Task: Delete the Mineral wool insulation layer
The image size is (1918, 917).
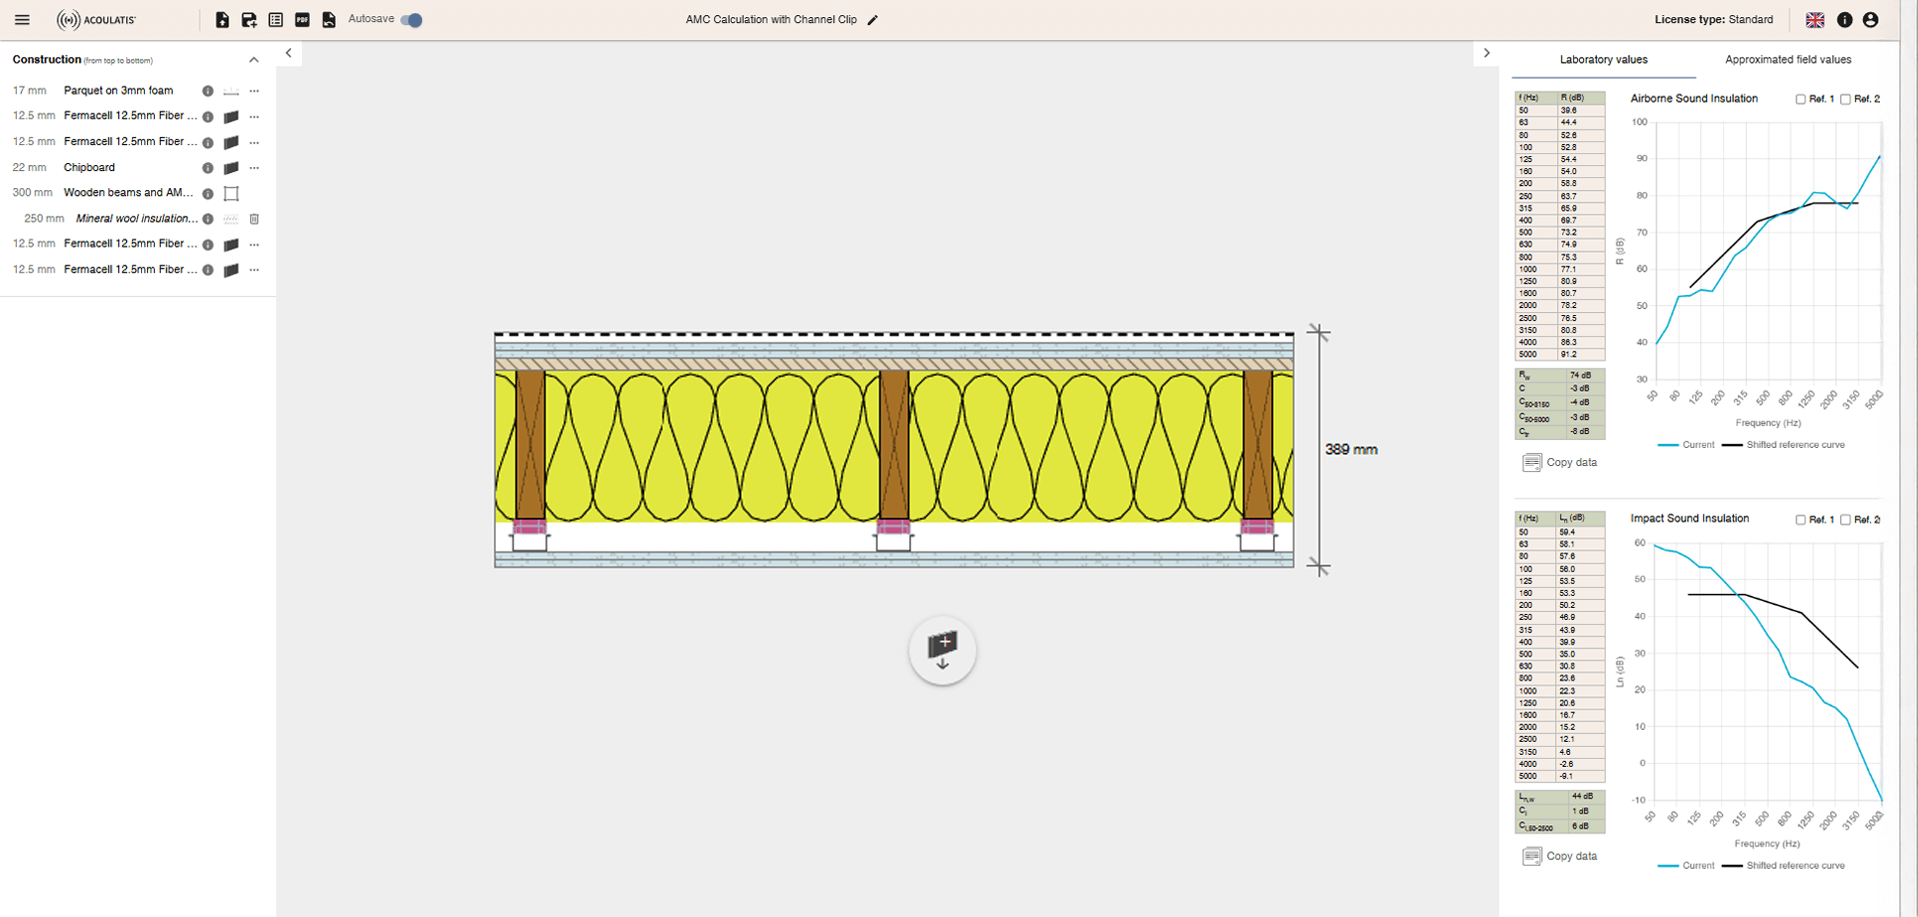Action: [x=254, y=219]
